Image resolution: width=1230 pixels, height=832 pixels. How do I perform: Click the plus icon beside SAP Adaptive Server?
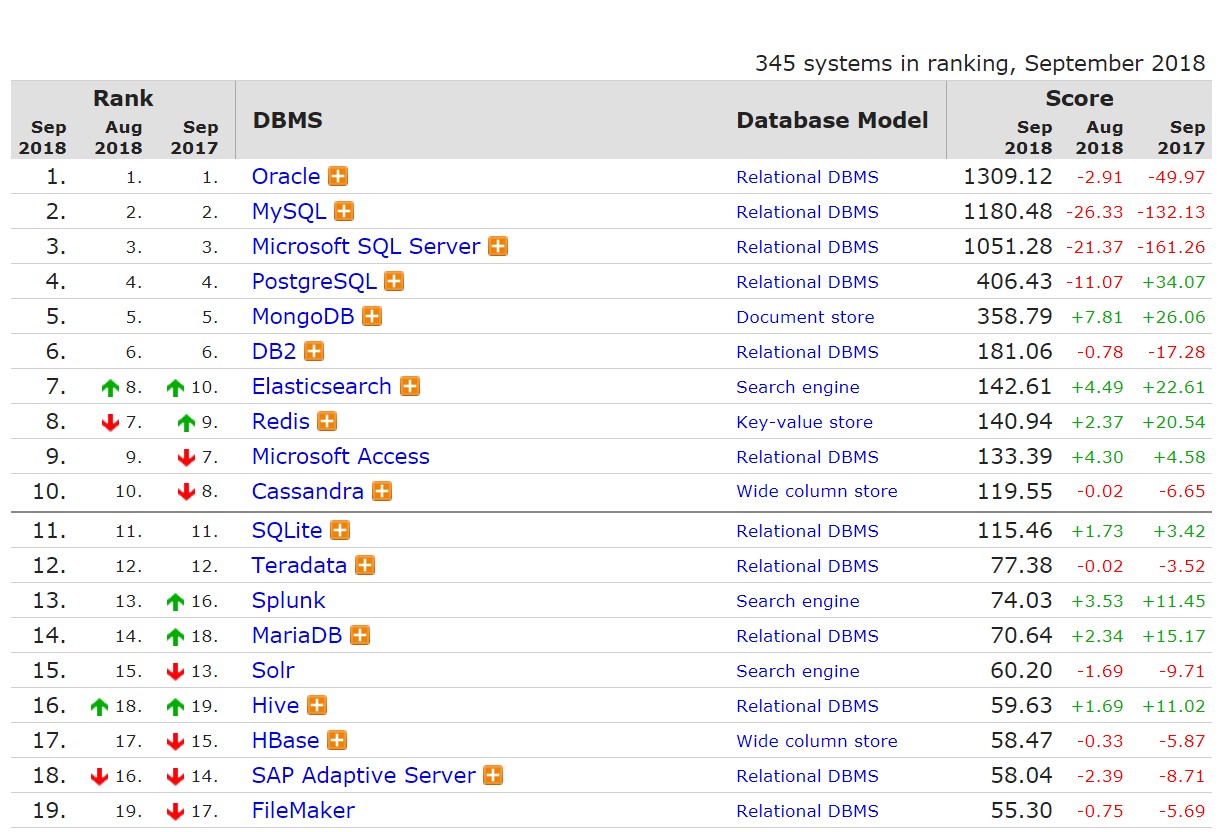coord(493,775)
